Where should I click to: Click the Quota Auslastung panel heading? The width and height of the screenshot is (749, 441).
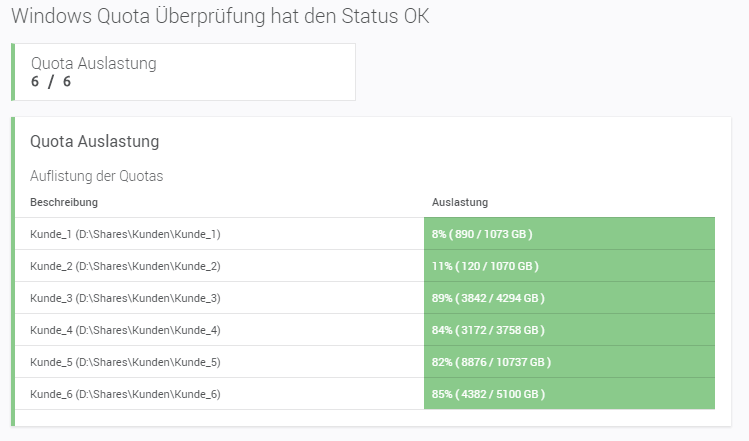95,142
